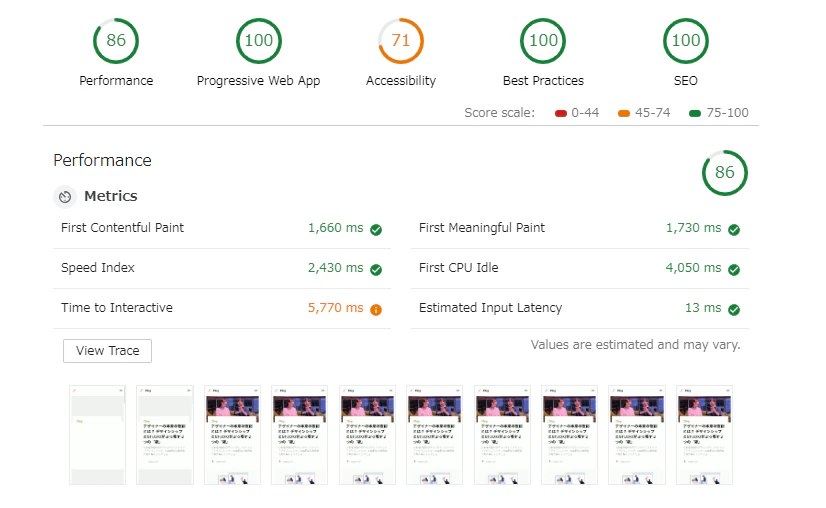Open the last filmstrip thumbnail on the right
Viewport: 826px width, 508px height.
[704, 435]
